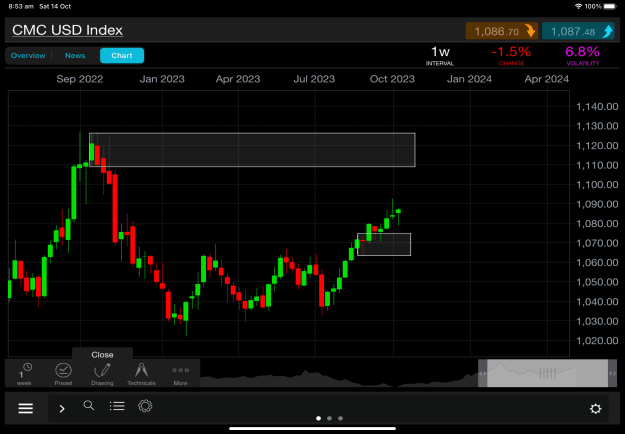Check the battery 100% indicator
This screenshot has height=434, width=625.
[601, 6]
